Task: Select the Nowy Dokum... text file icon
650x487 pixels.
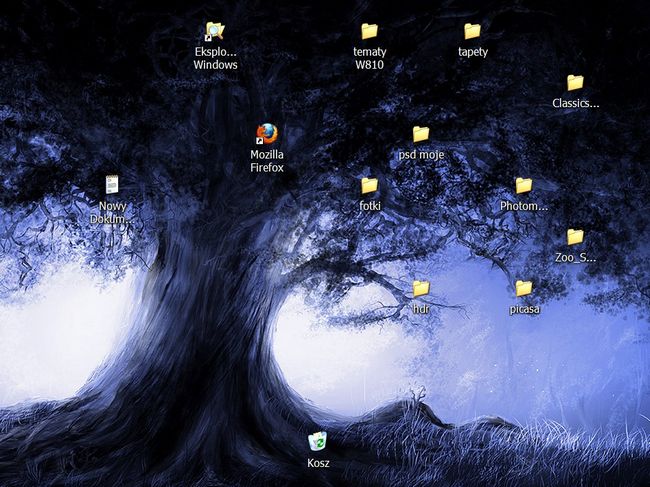Action: point(112,185)
